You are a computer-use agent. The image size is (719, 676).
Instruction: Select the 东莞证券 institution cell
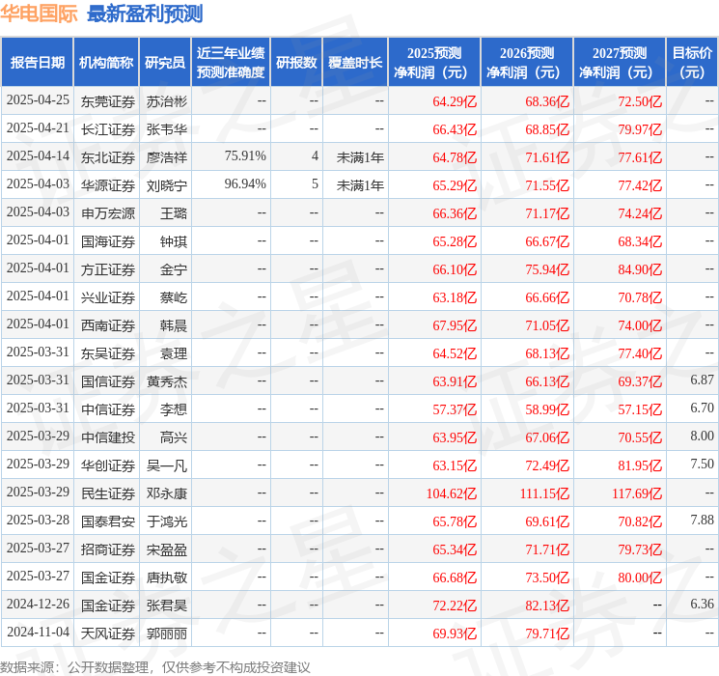108,101
